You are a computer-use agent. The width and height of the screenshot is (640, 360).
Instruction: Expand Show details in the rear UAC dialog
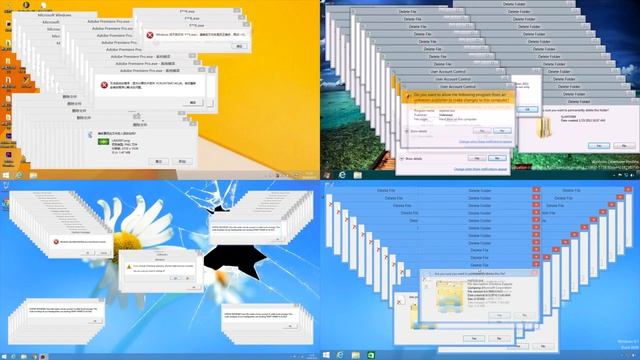click(x=411, y=159)
